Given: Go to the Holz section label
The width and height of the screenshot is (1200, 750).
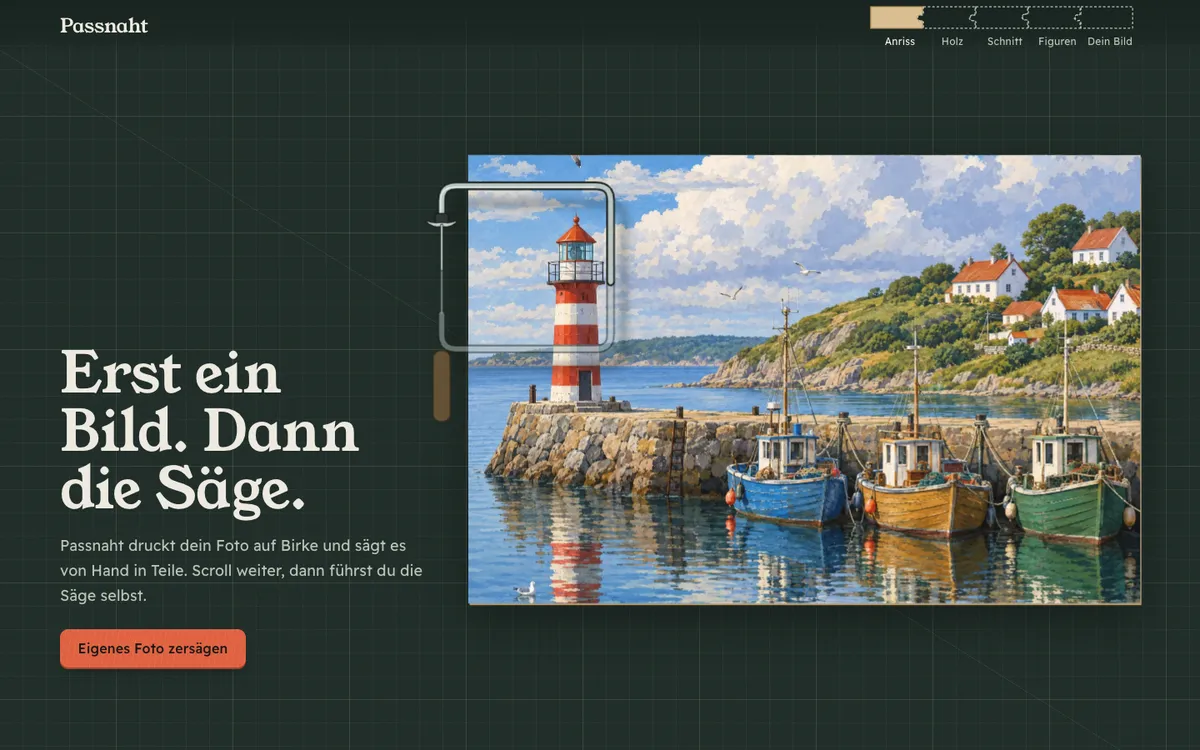Looking at the screenshot, I should [952, 42].
